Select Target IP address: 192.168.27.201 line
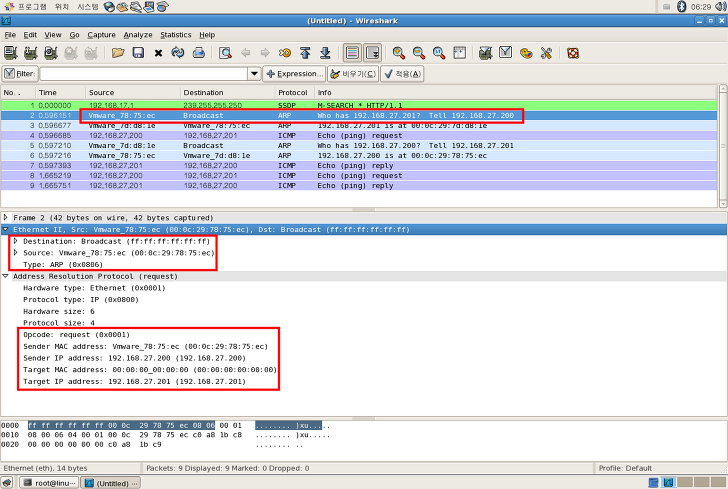 [135, 381]
